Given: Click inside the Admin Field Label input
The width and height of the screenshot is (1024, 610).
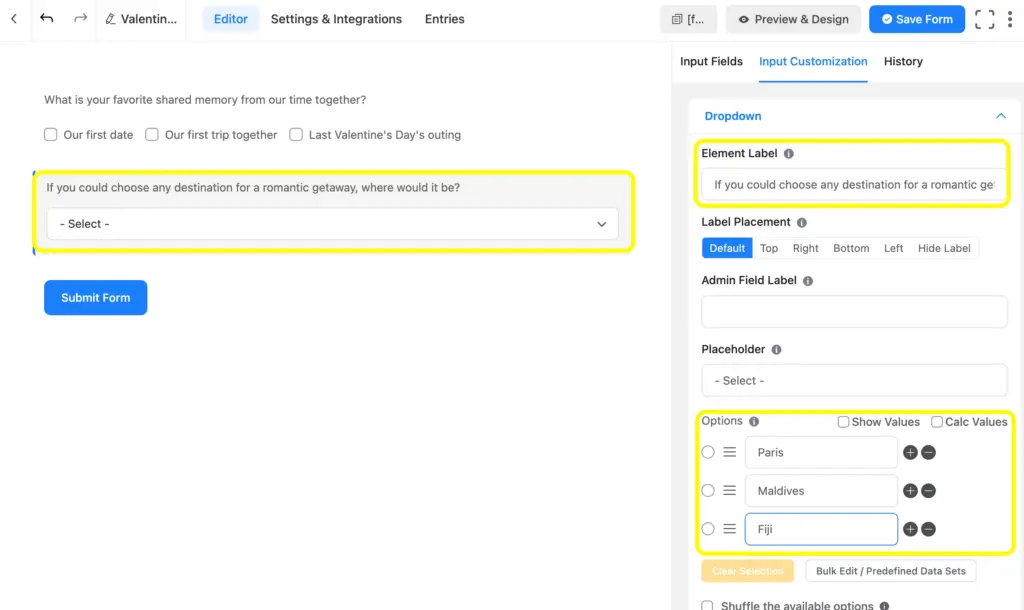Looking at the screenshot, I should 853,311.
